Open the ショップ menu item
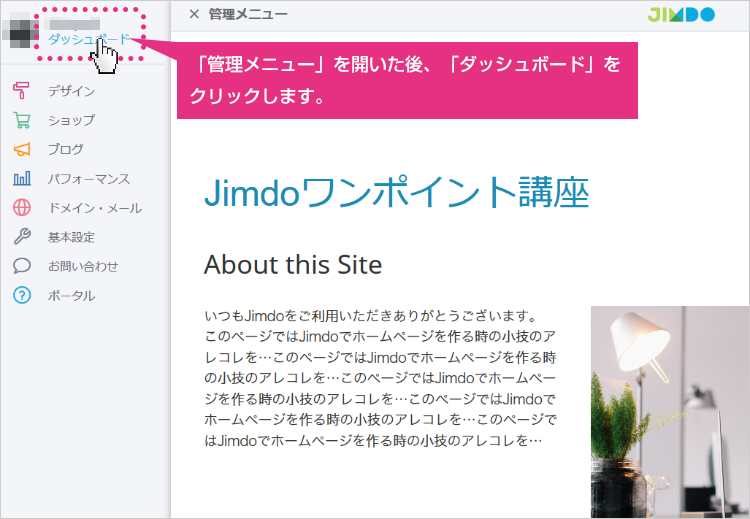This screenshot has height=519, width=750. [x=71, y=120]
